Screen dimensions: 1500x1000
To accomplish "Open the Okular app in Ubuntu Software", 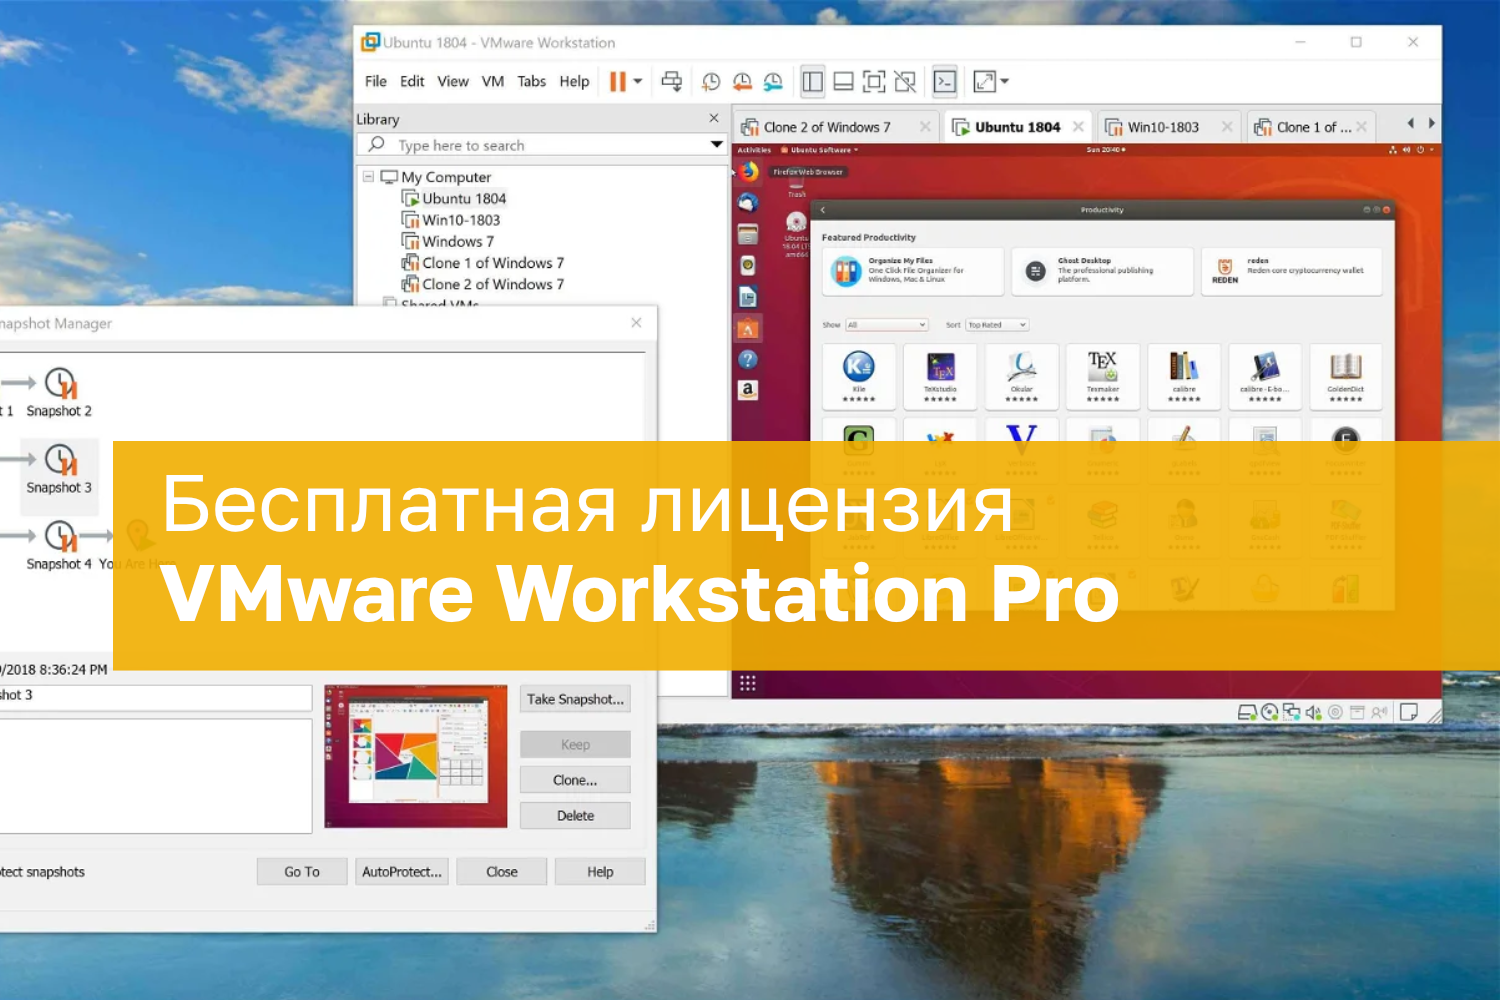I will pos(1021,377).
